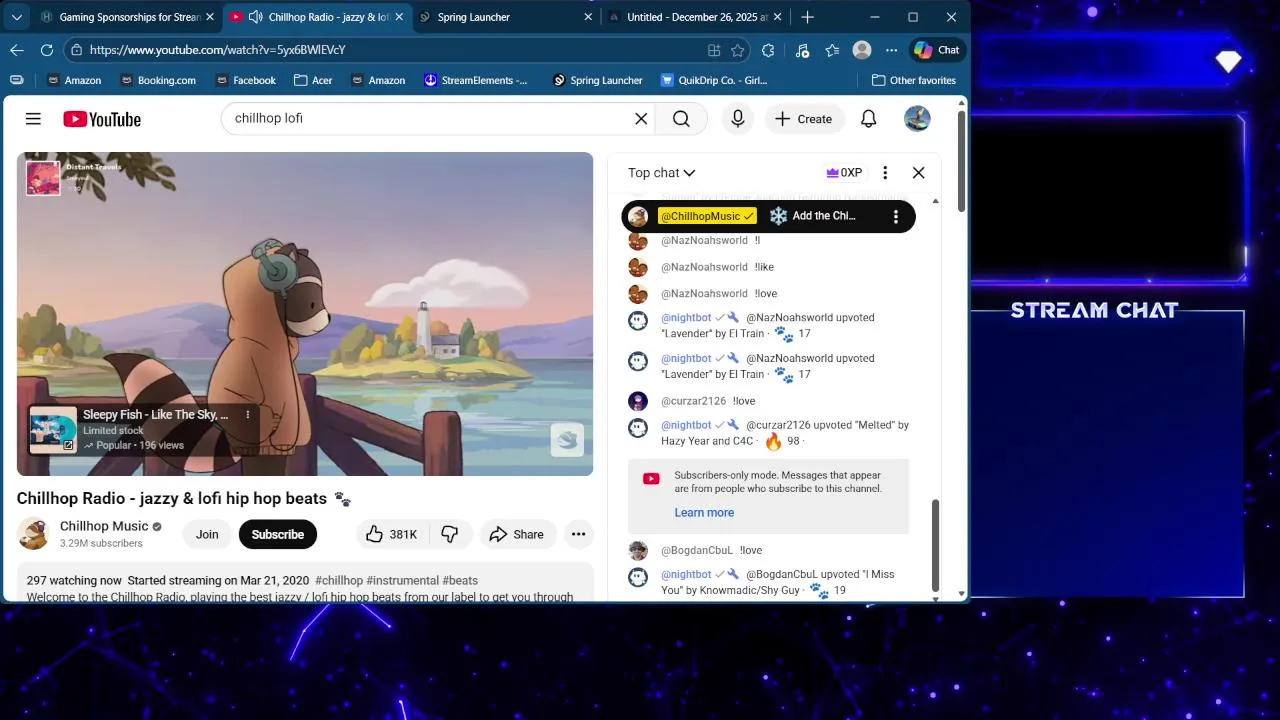Open the QuikDrip Co. bookmark

pos(714,80)
